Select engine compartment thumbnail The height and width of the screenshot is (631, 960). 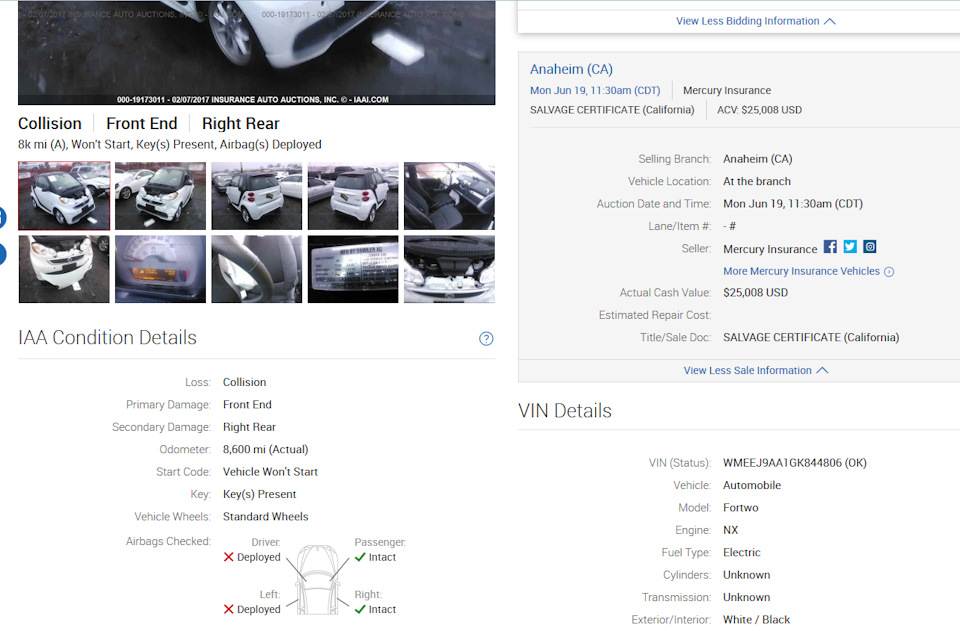[449, 269]
